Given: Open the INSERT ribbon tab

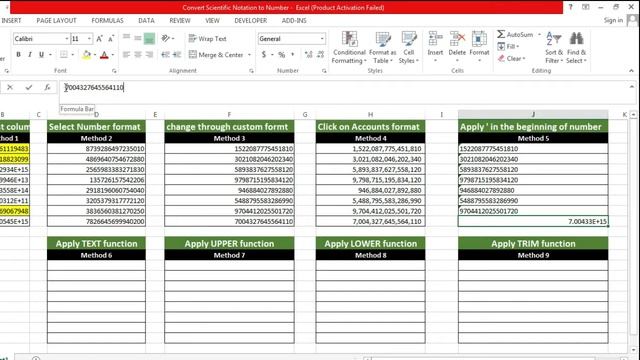Looking at the screenshot, I should click(11, 20).
